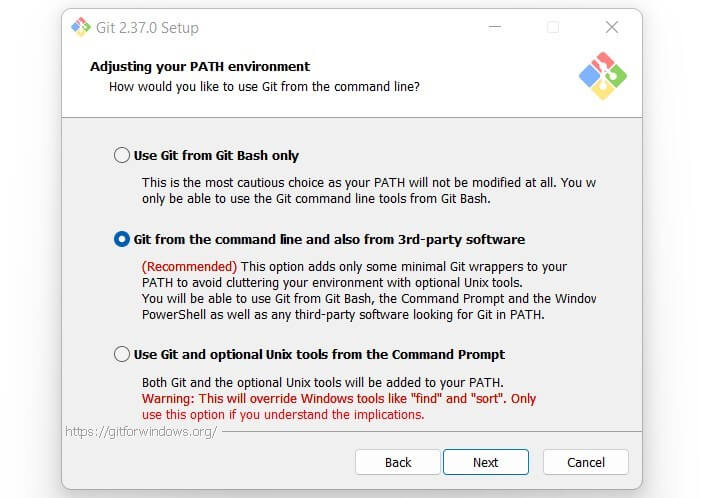Click the red '(Recommended)' text

click(189, 267)
